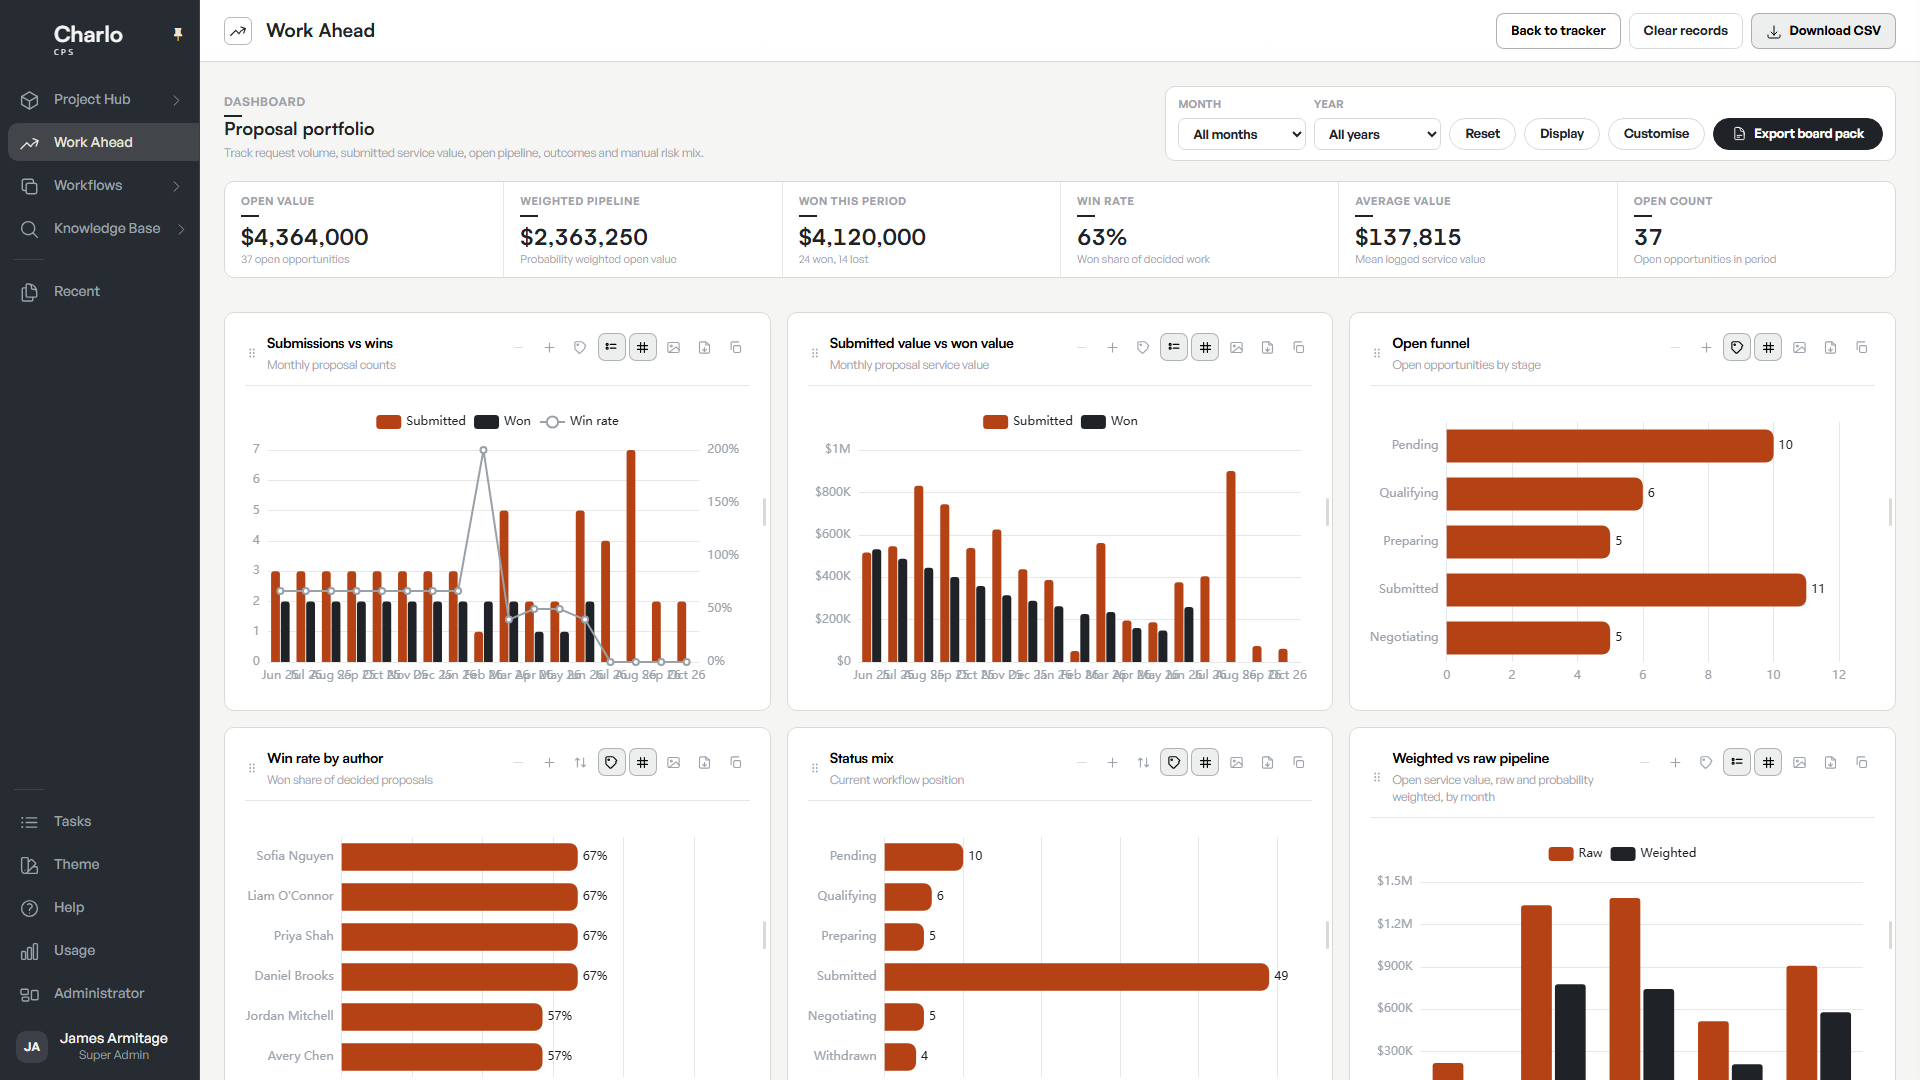Toggle legend on Submitted value vs won value card
This screenshot has height=1080, width=1920.
click(x=1174, y=348)
